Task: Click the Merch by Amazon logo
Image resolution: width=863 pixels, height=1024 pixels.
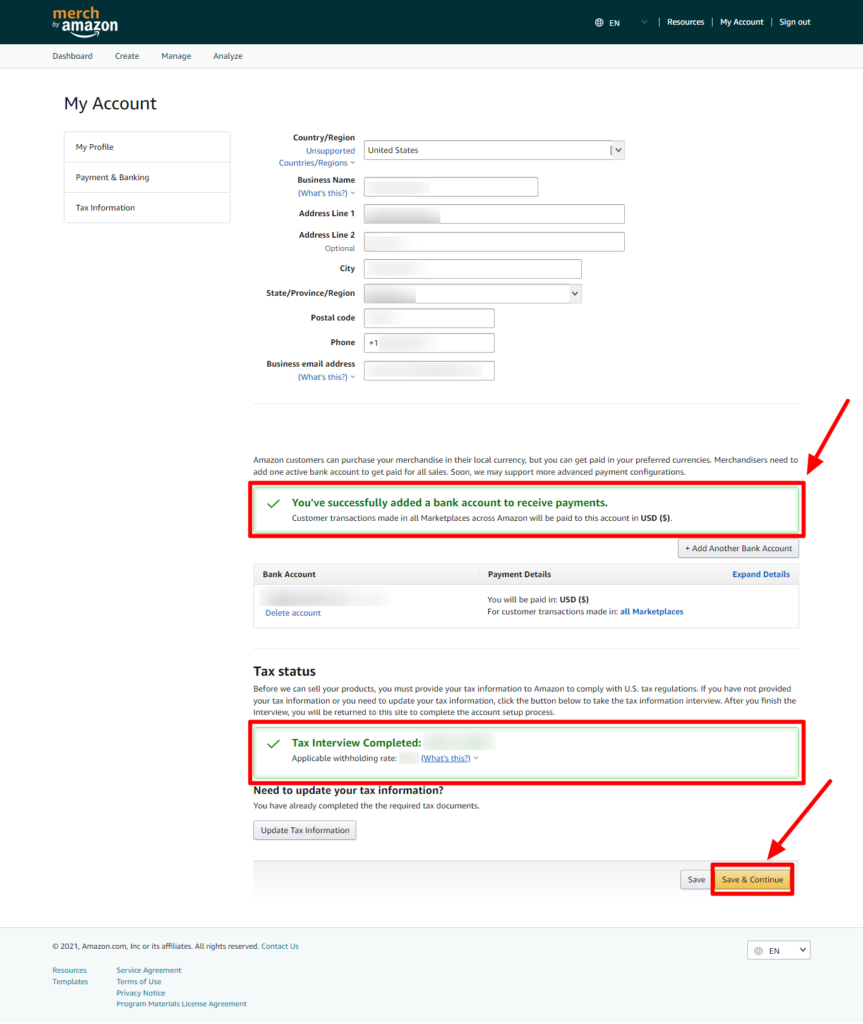Action: point(85,22)
